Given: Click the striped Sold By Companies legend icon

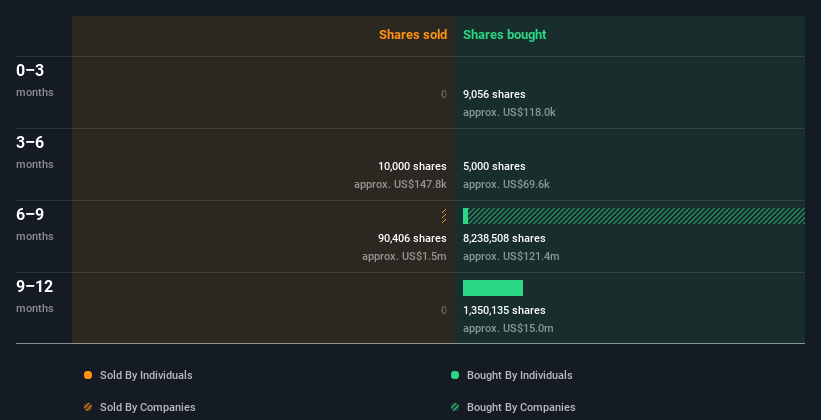Looking at the screenshot, I should pyautogui.click(x=88, y=407).
